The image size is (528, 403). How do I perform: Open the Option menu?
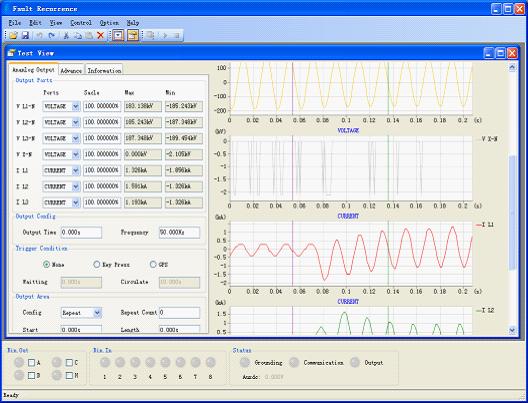(x=109, y=23)
